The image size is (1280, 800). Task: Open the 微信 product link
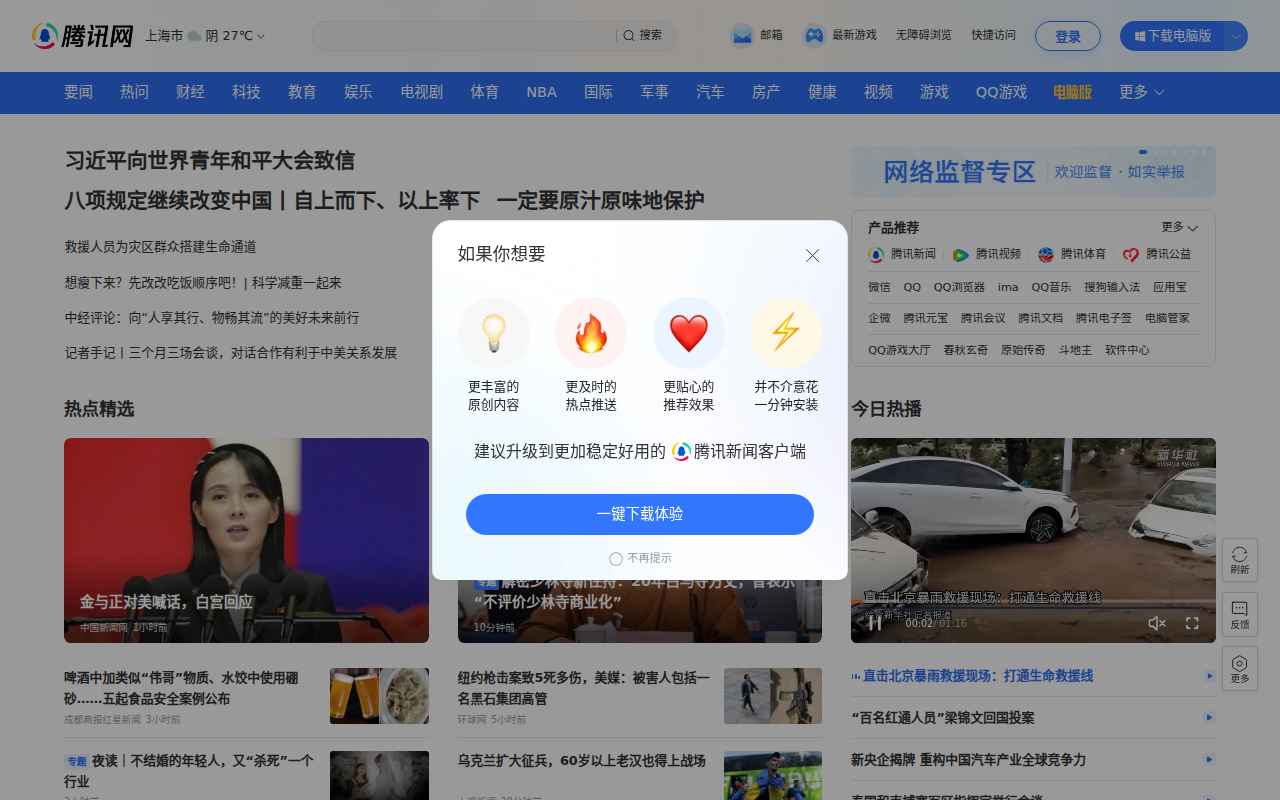879,287
